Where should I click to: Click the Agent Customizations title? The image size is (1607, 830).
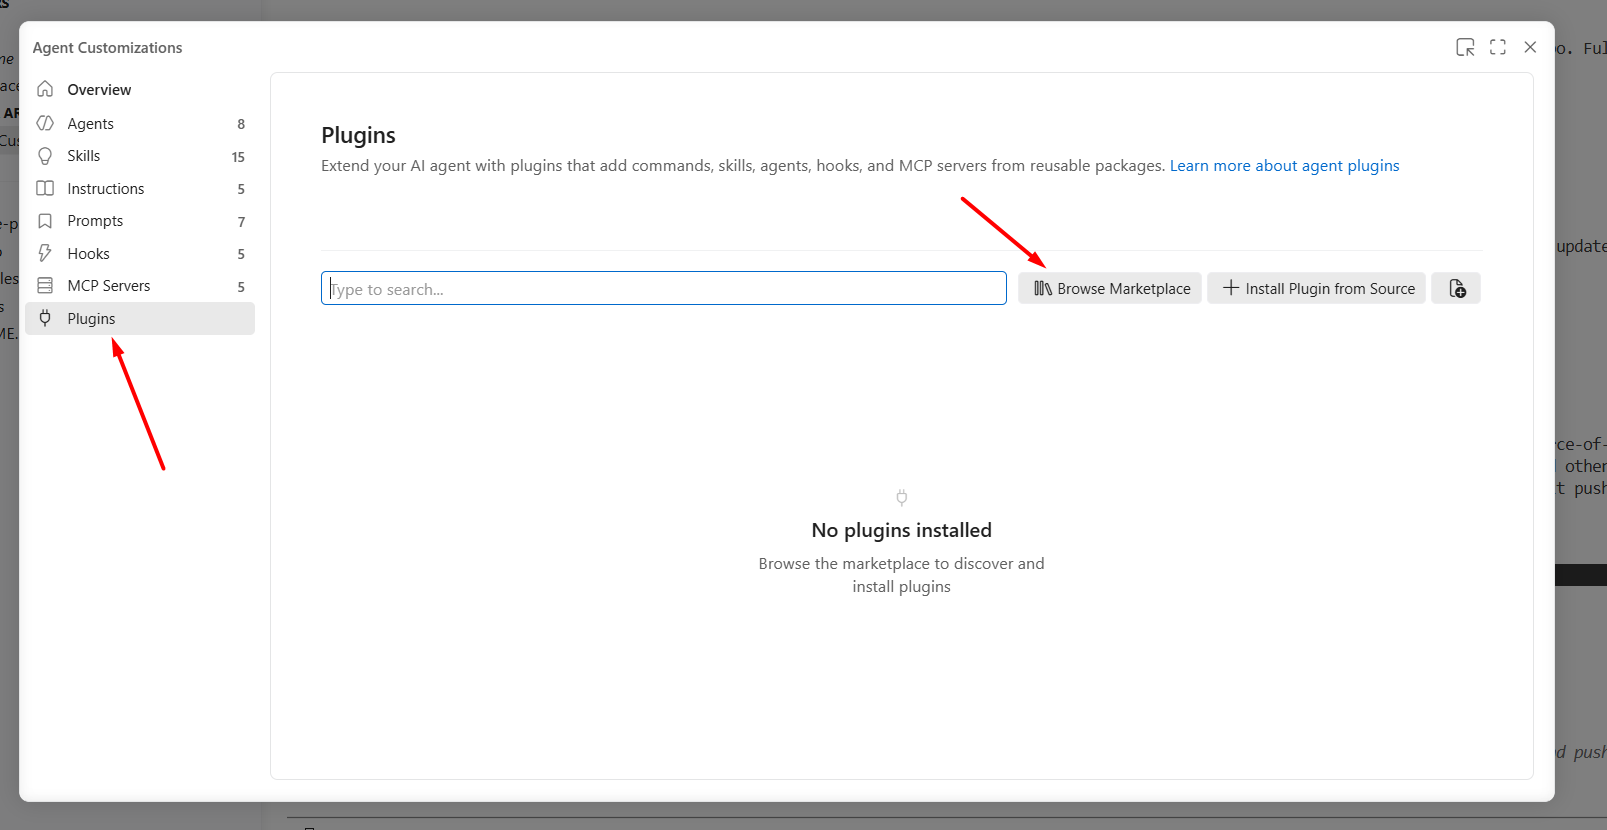point(107,48)
